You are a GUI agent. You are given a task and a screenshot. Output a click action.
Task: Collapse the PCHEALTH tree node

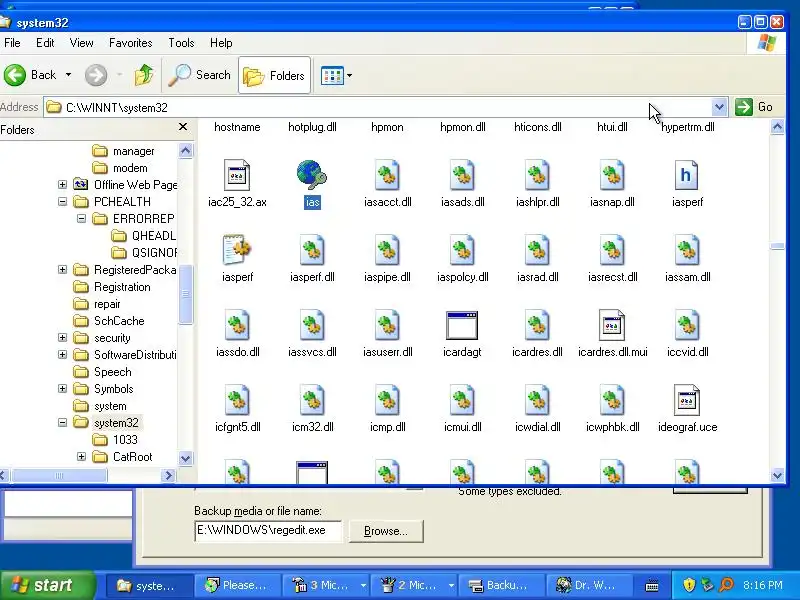tap(62, 202)
